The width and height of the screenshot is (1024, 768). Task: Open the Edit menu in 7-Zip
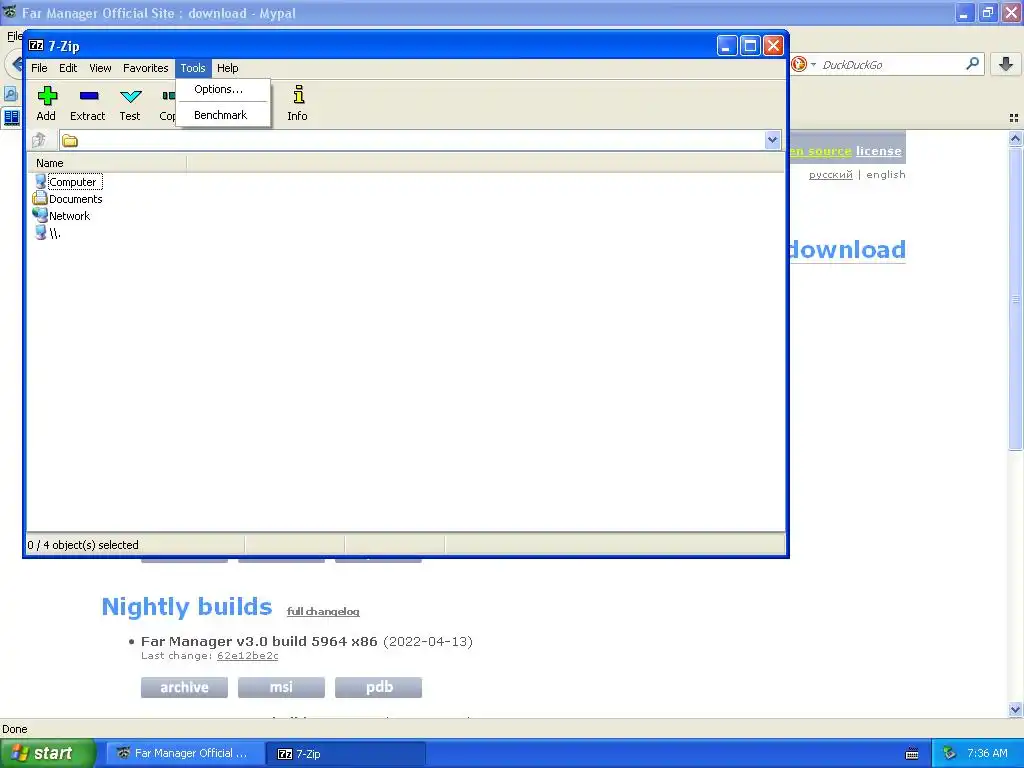(x=68, y=68)
